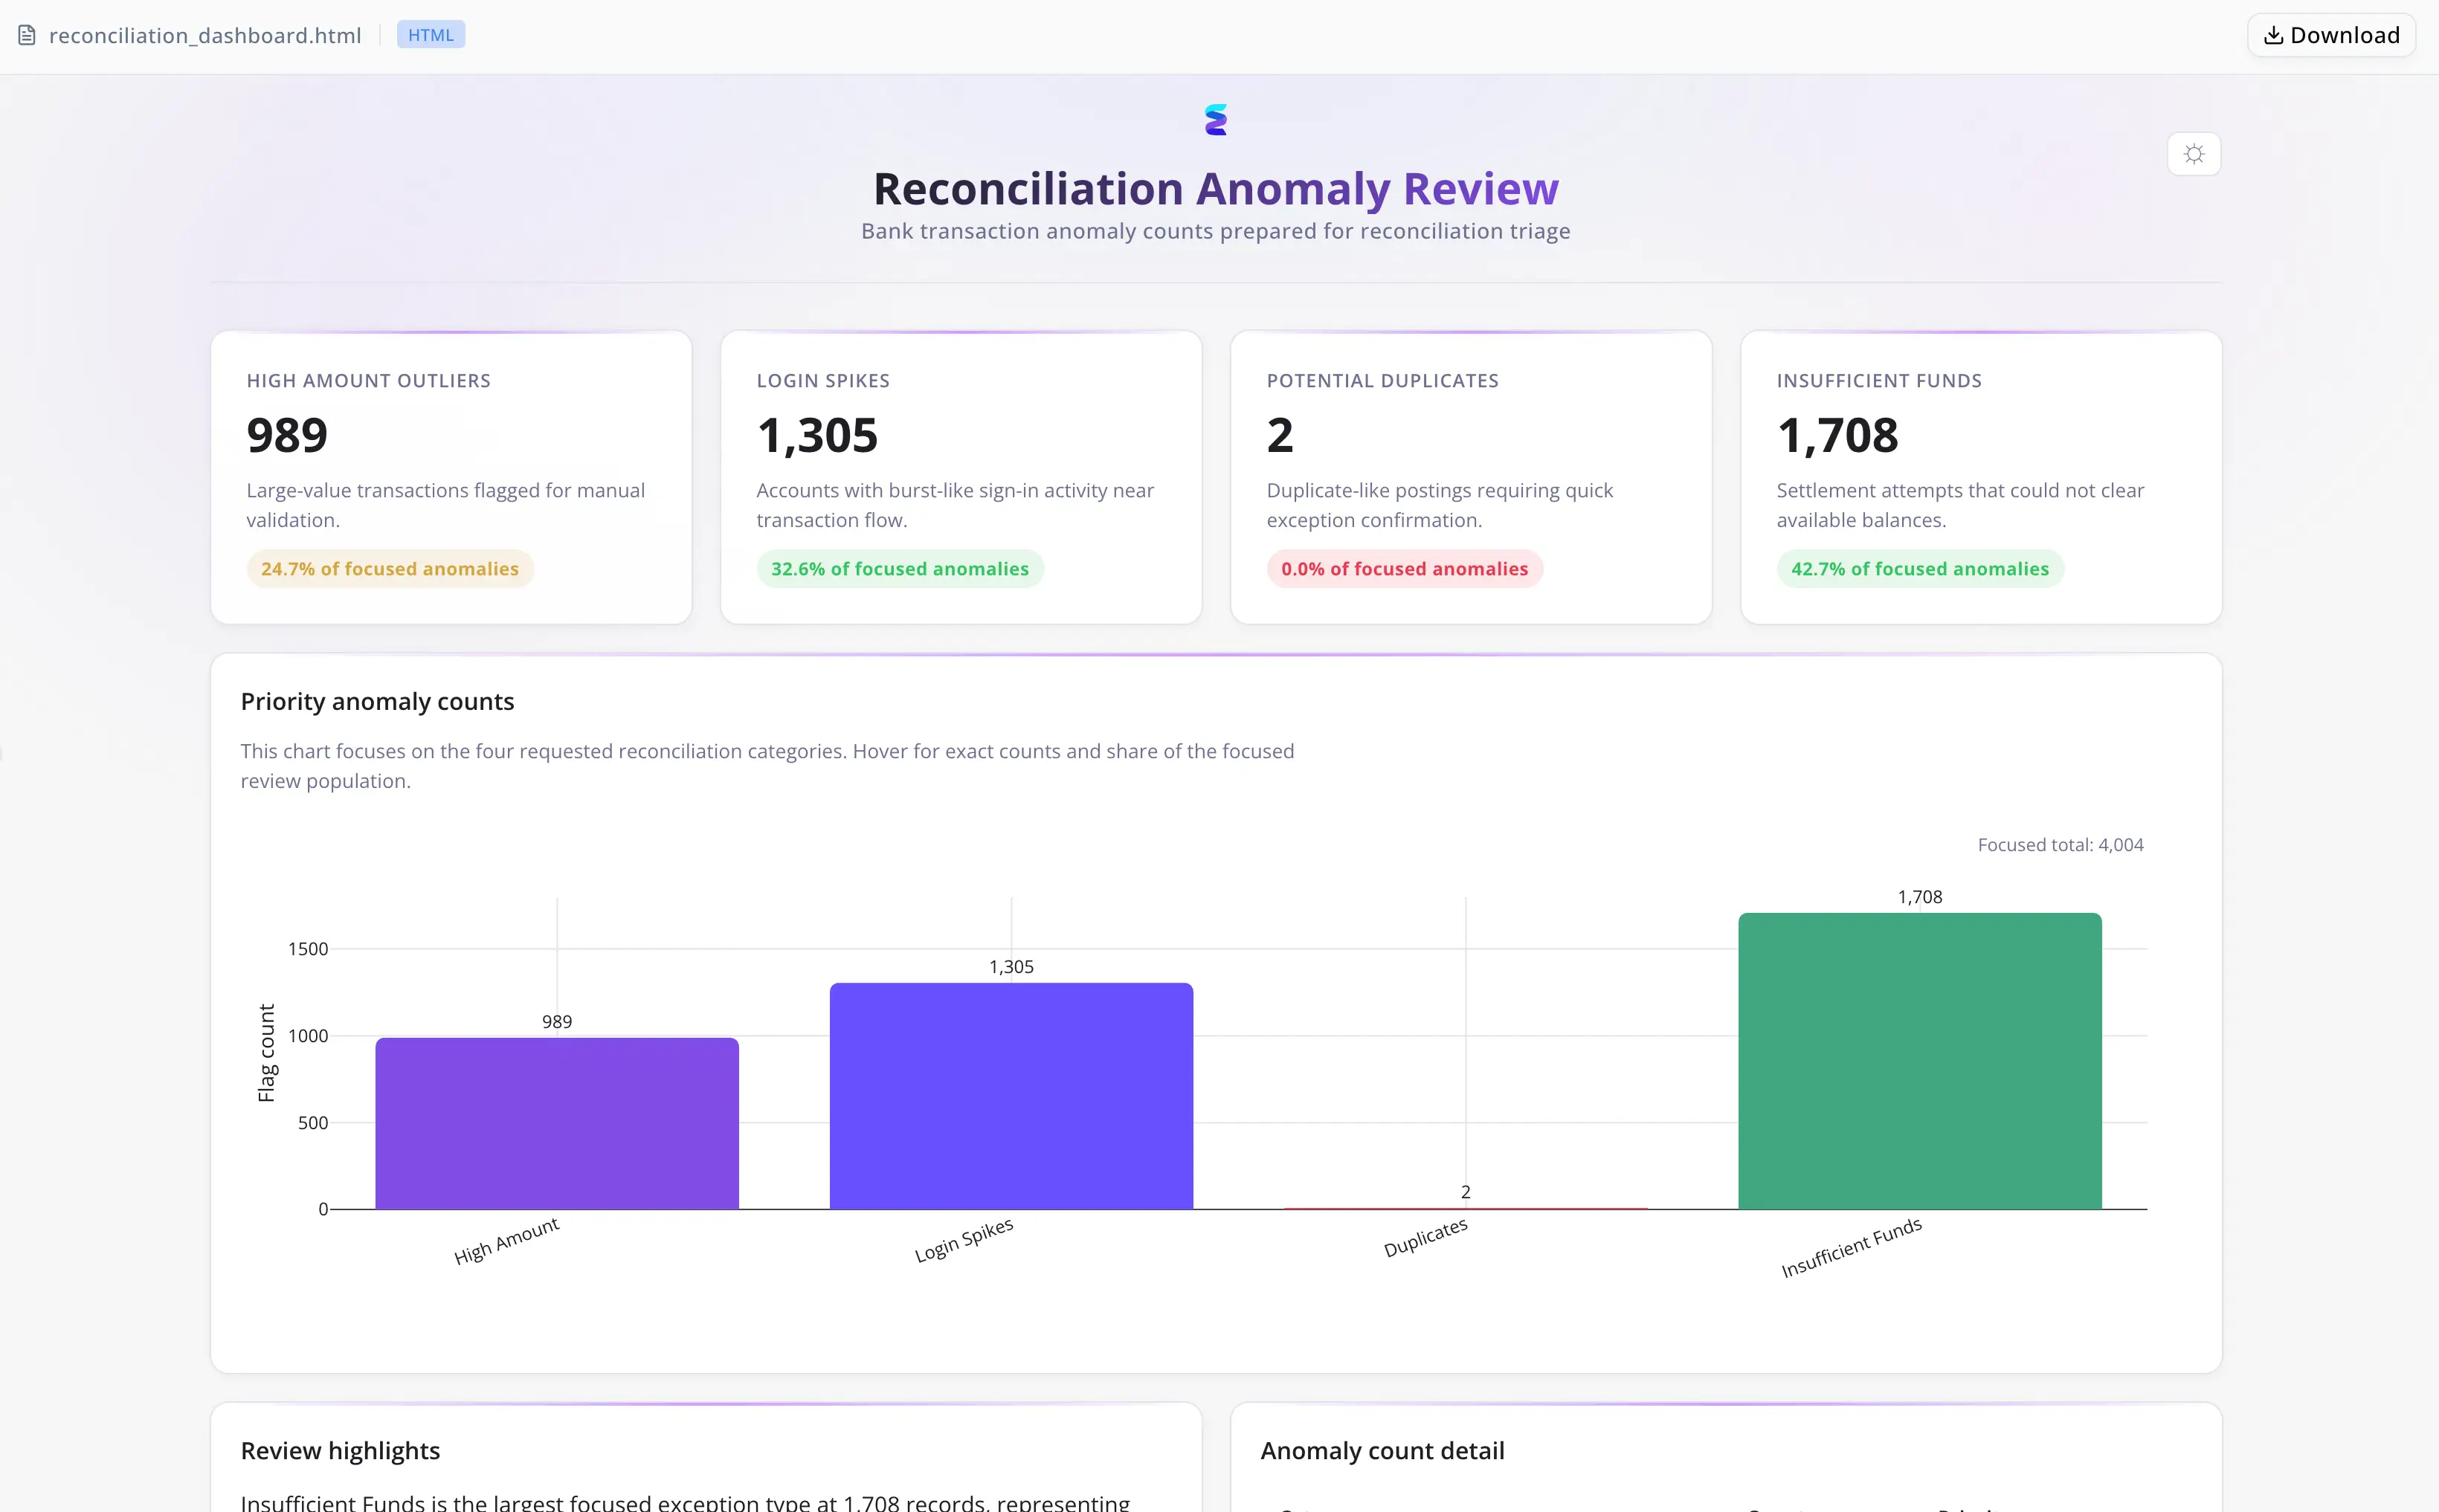Click the file document icon beside reconciliation_dashboard.html

coord(27,36)
